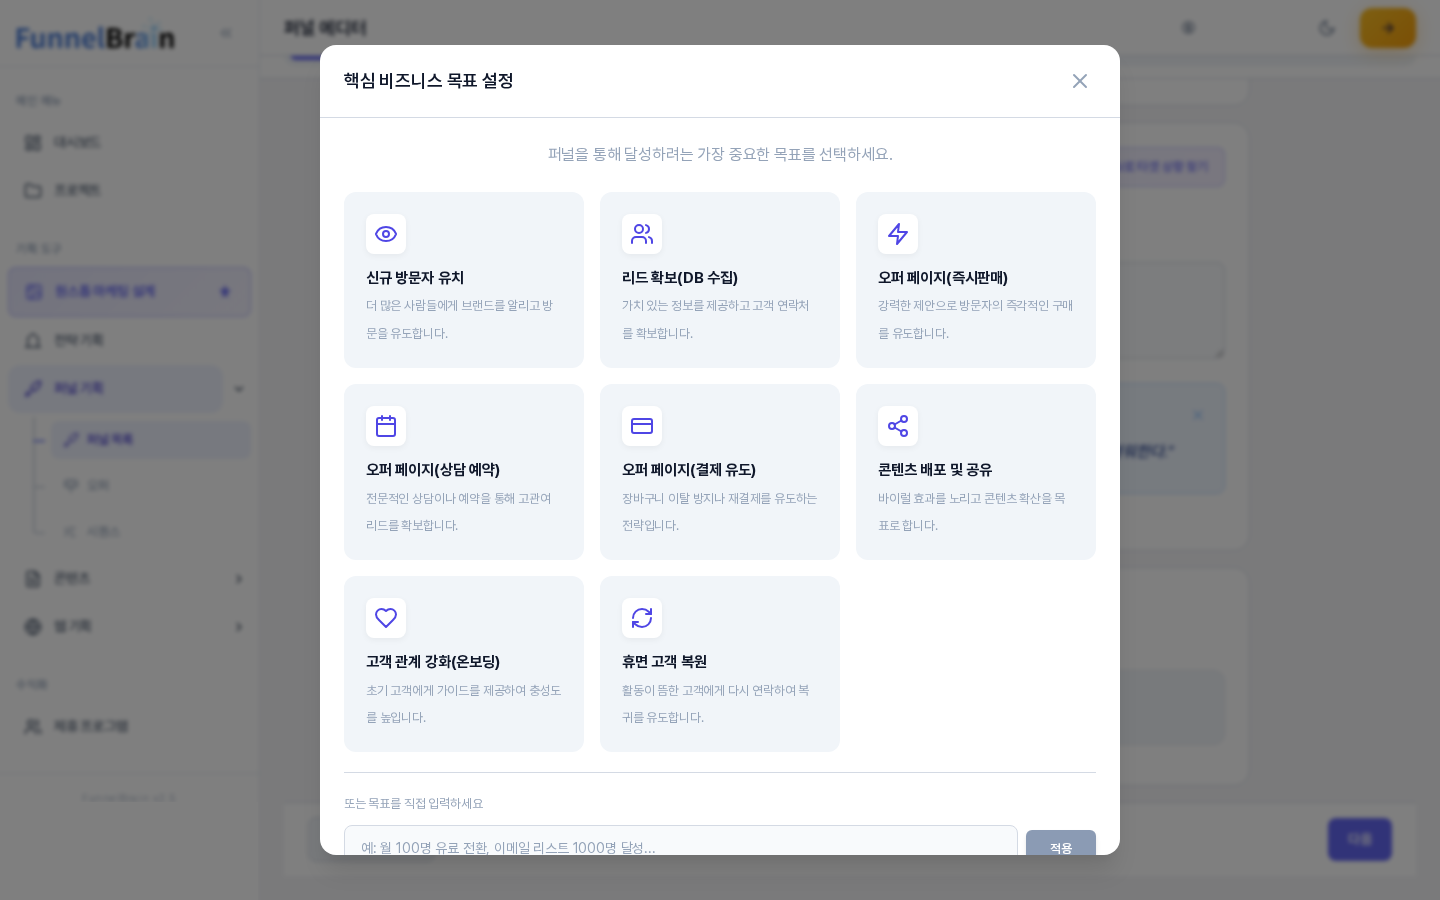This screenshot has width=1440, height=900.
Task: Choose the 오퍼 페이지(상담 예약) goal title
Action: pyautogui.click(x=433, y=470)
